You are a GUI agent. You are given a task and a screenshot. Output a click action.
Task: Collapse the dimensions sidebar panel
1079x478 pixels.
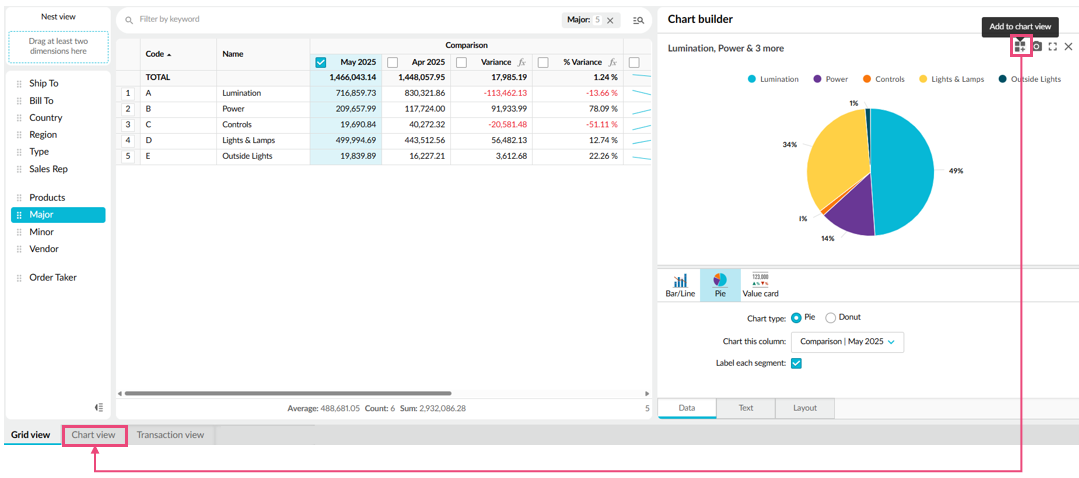tap(99, 407)
